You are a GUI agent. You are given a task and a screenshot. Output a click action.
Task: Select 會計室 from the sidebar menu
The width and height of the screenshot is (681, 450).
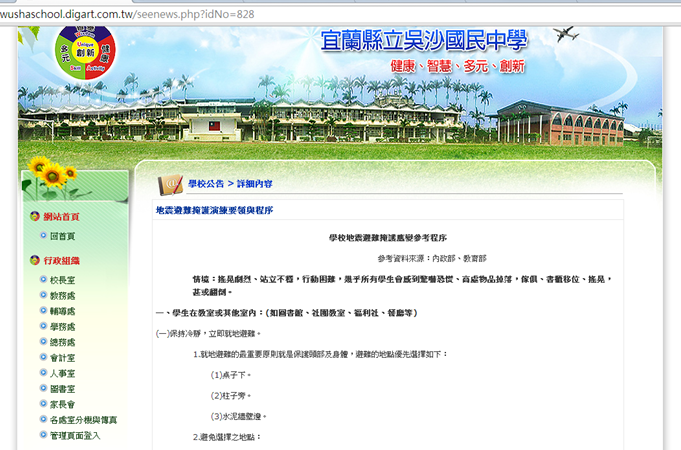pyautogui.click(x=62, y=358)
